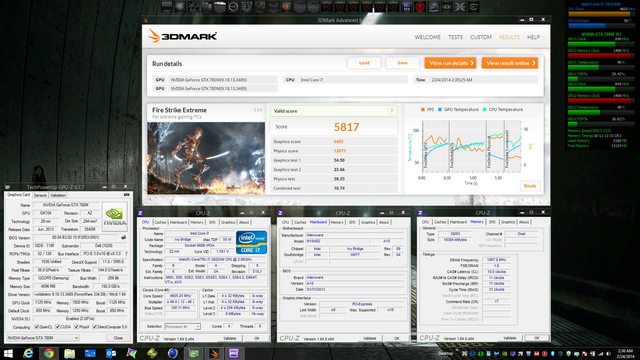Open Outlook from the taskbar
The height and width of the screenshot is (360, 640).
pos(111,353)
